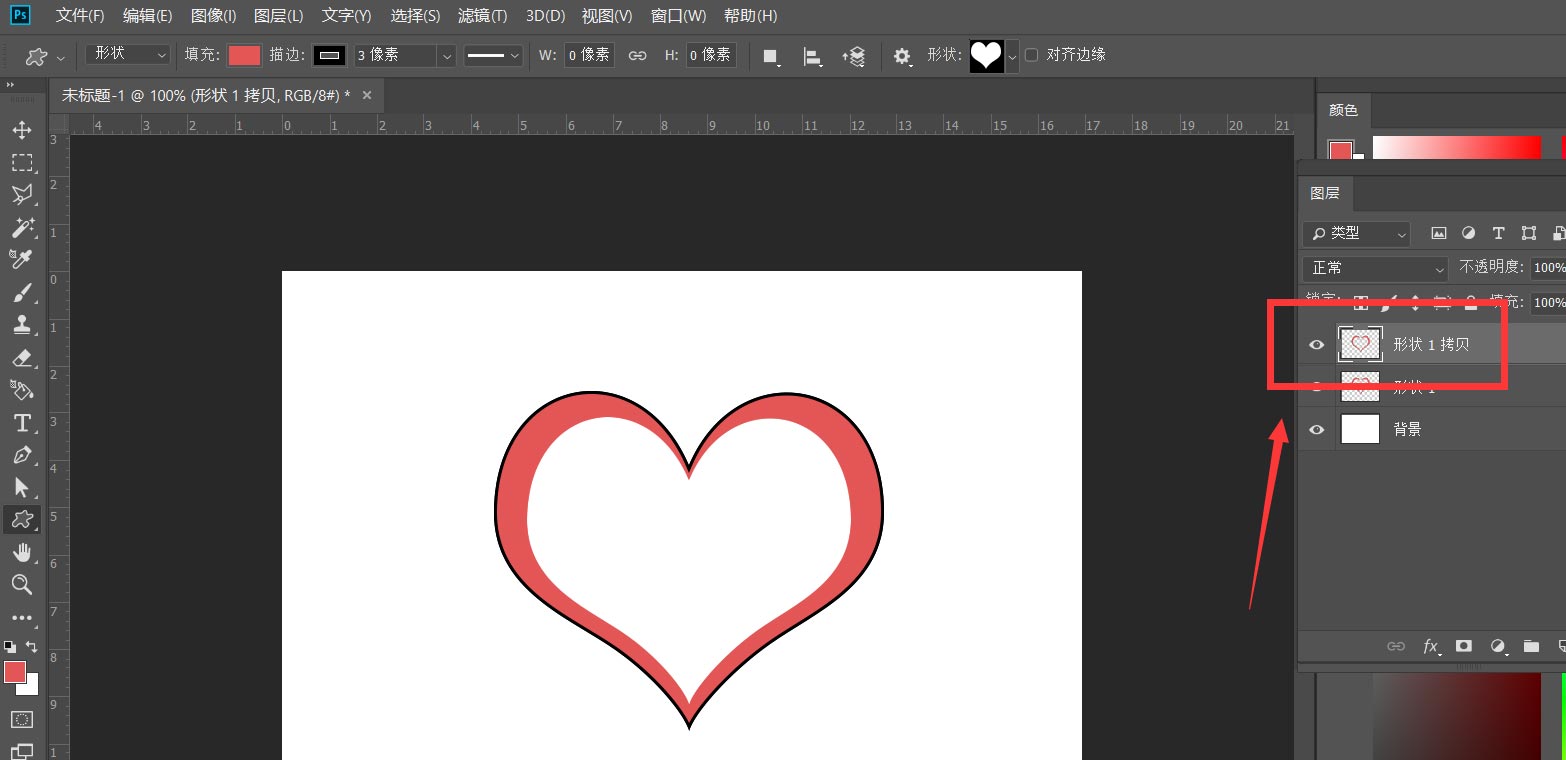
Task: Filter layers by adjustment layers icon
Action: [x=1468, y=233]
